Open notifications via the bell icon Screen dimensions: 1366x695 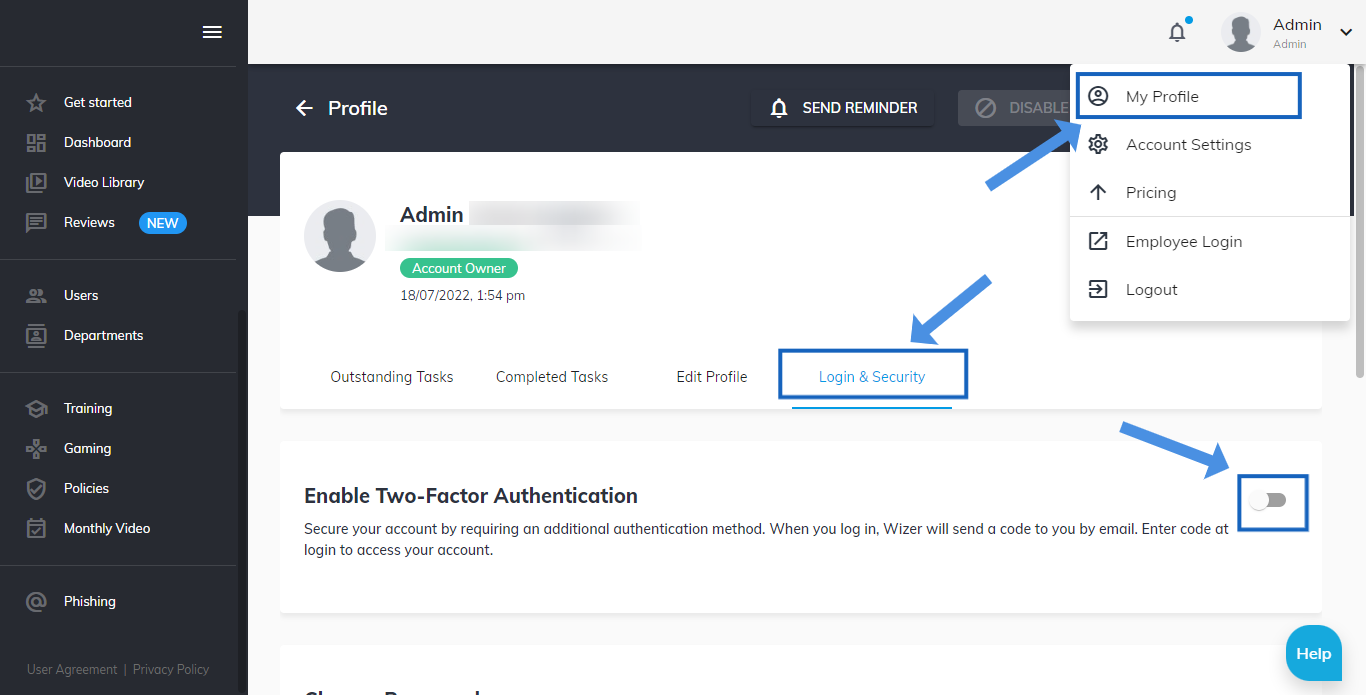[1177, 31]
